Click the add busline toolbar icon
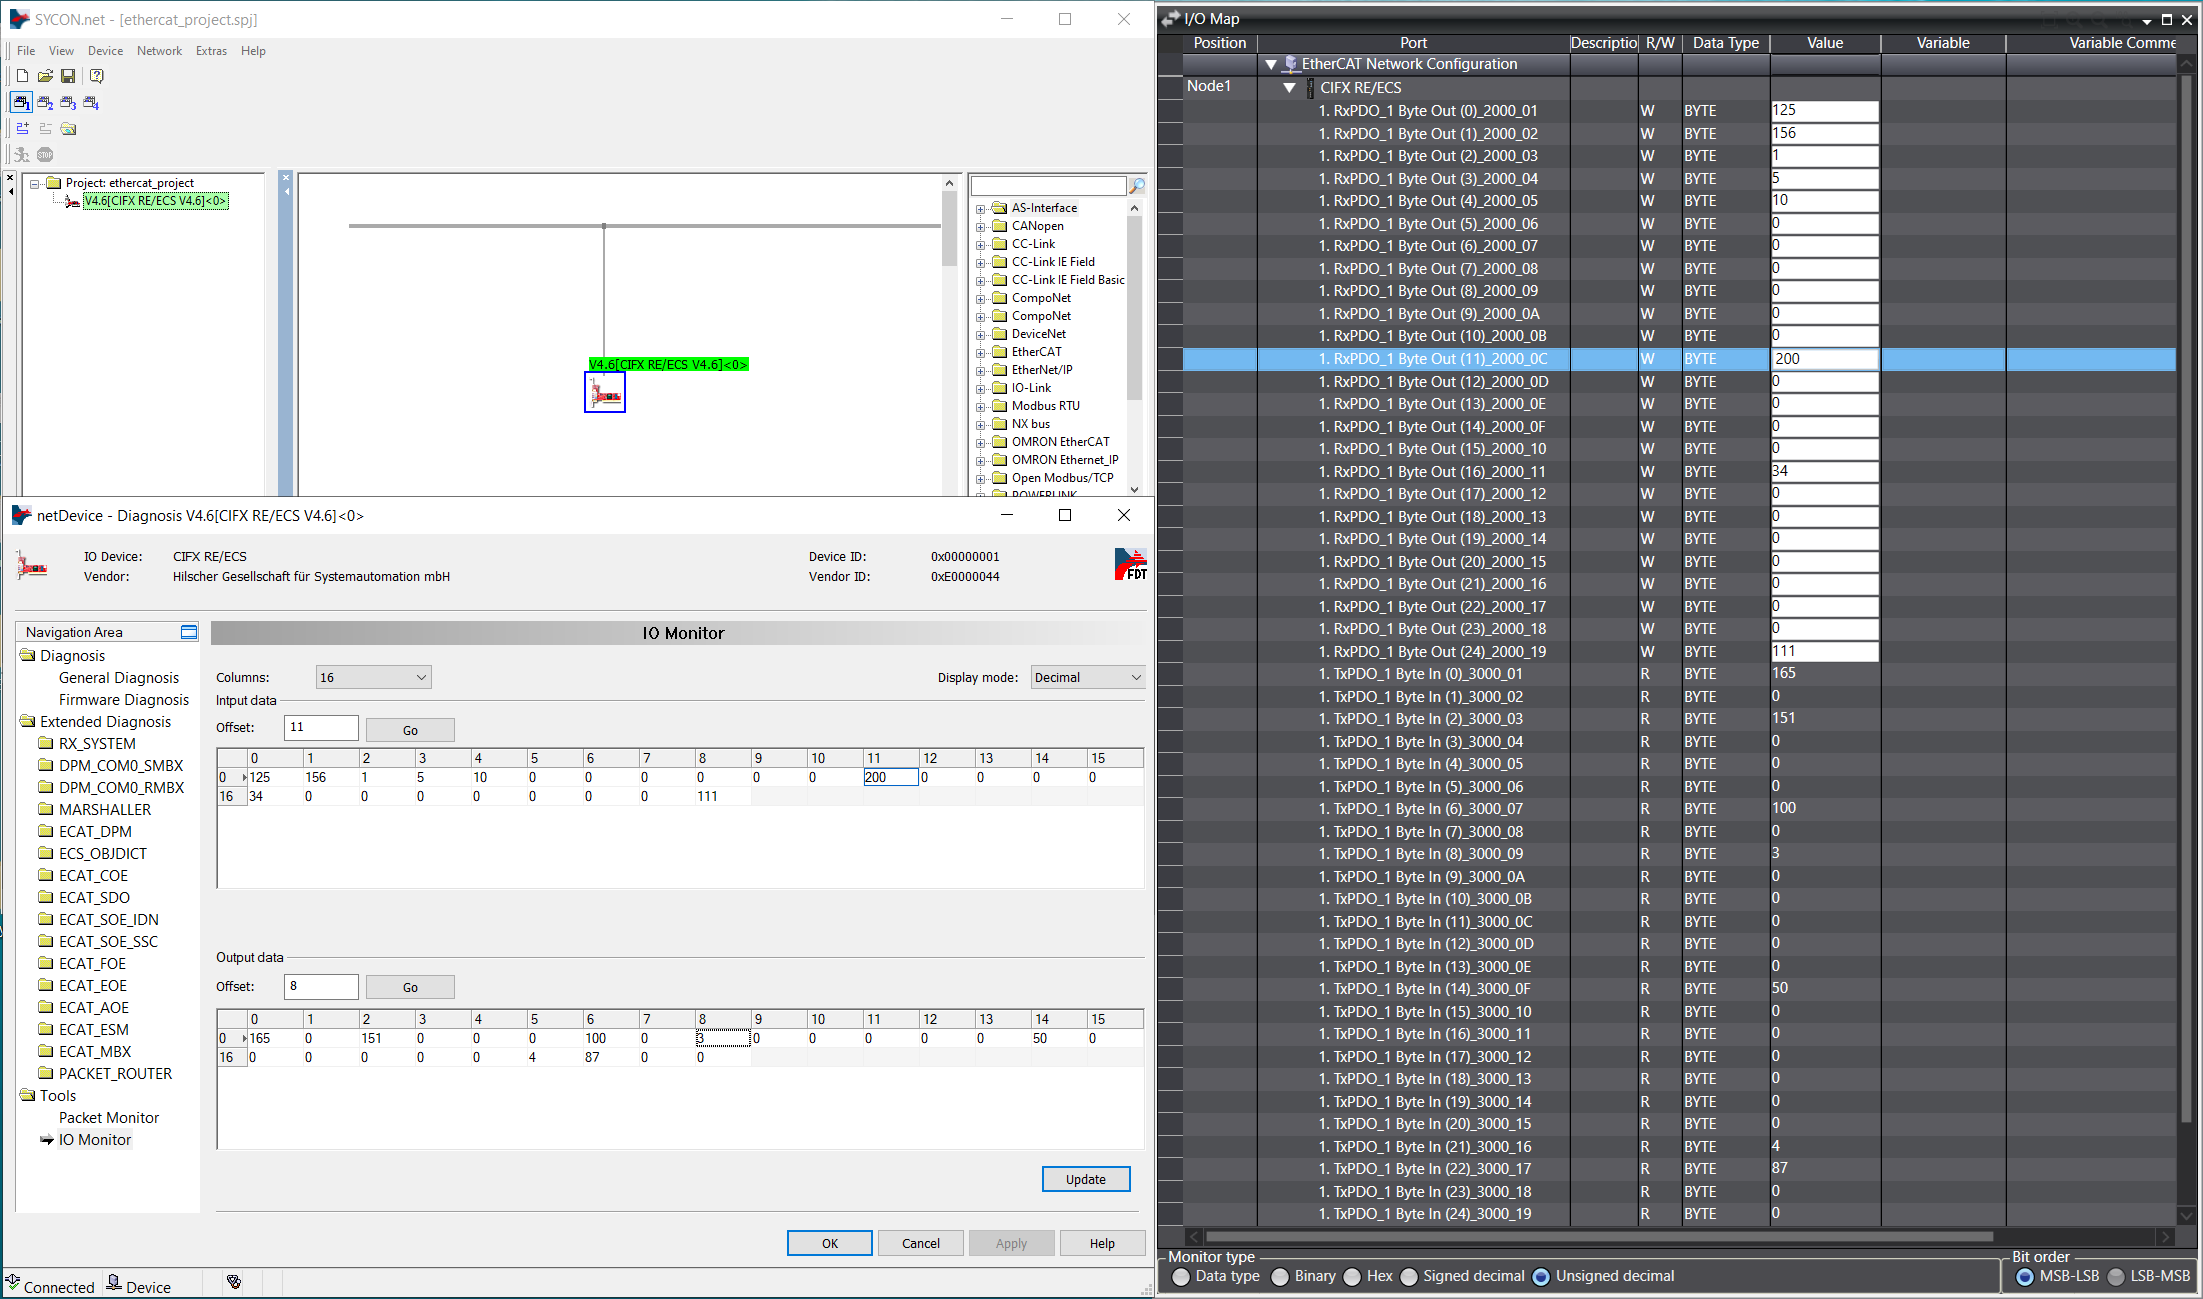Screen dimensions: 2203x1299 pyautogui.click(x=22, y=128)
